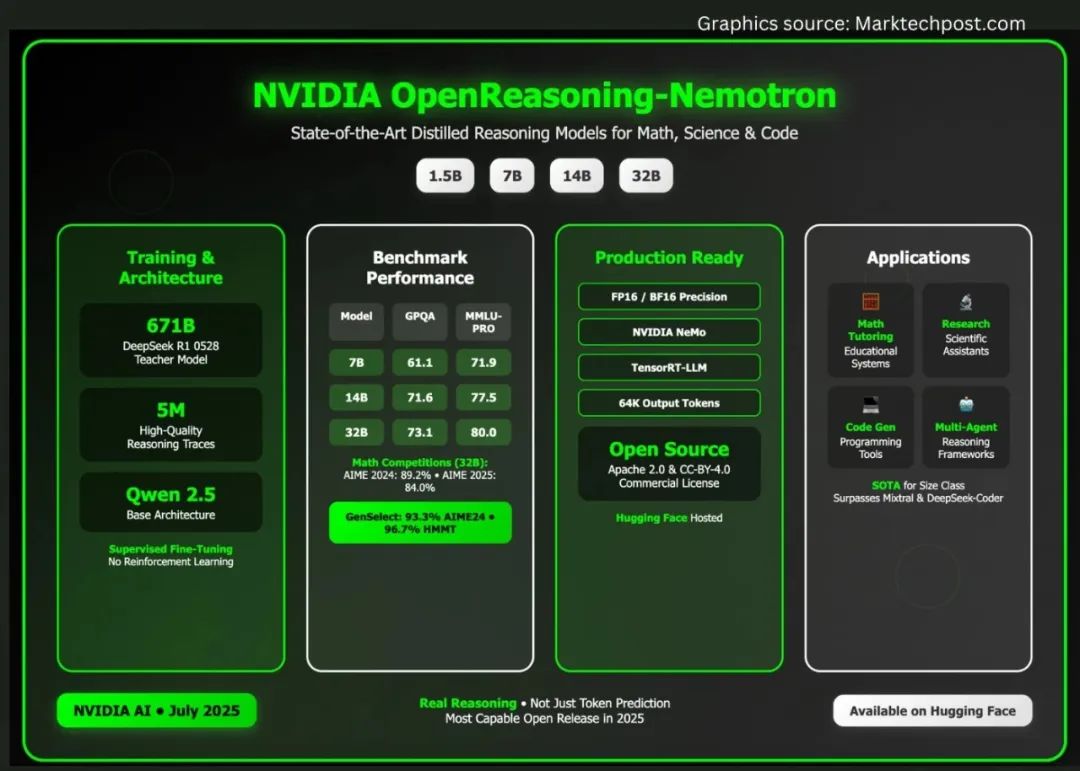Click the 64K Output Tokens box

tap(669, 403)
